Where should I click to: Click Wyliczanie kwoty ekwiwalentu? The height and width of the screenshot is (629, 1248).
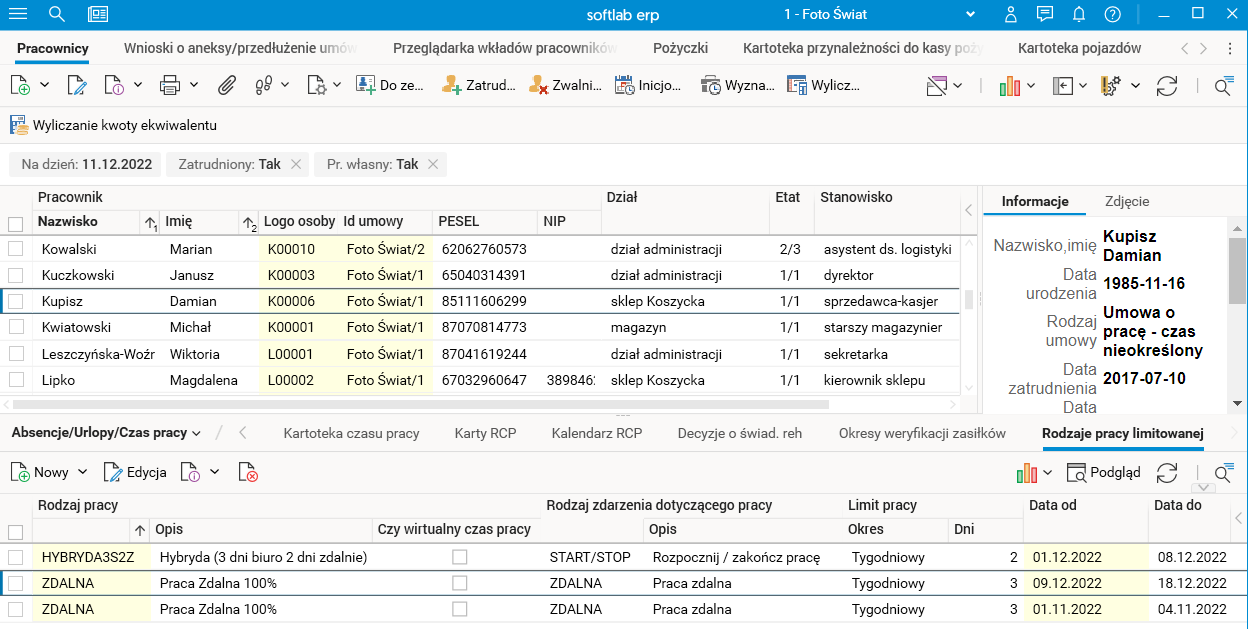(113, 125)
